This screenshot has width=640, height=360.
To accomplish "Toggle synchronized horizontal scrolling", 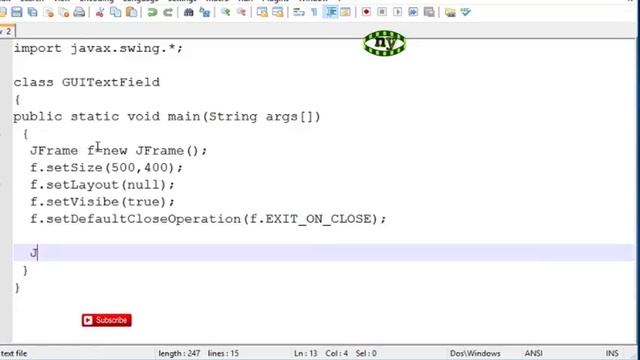I will coord(278,12).
